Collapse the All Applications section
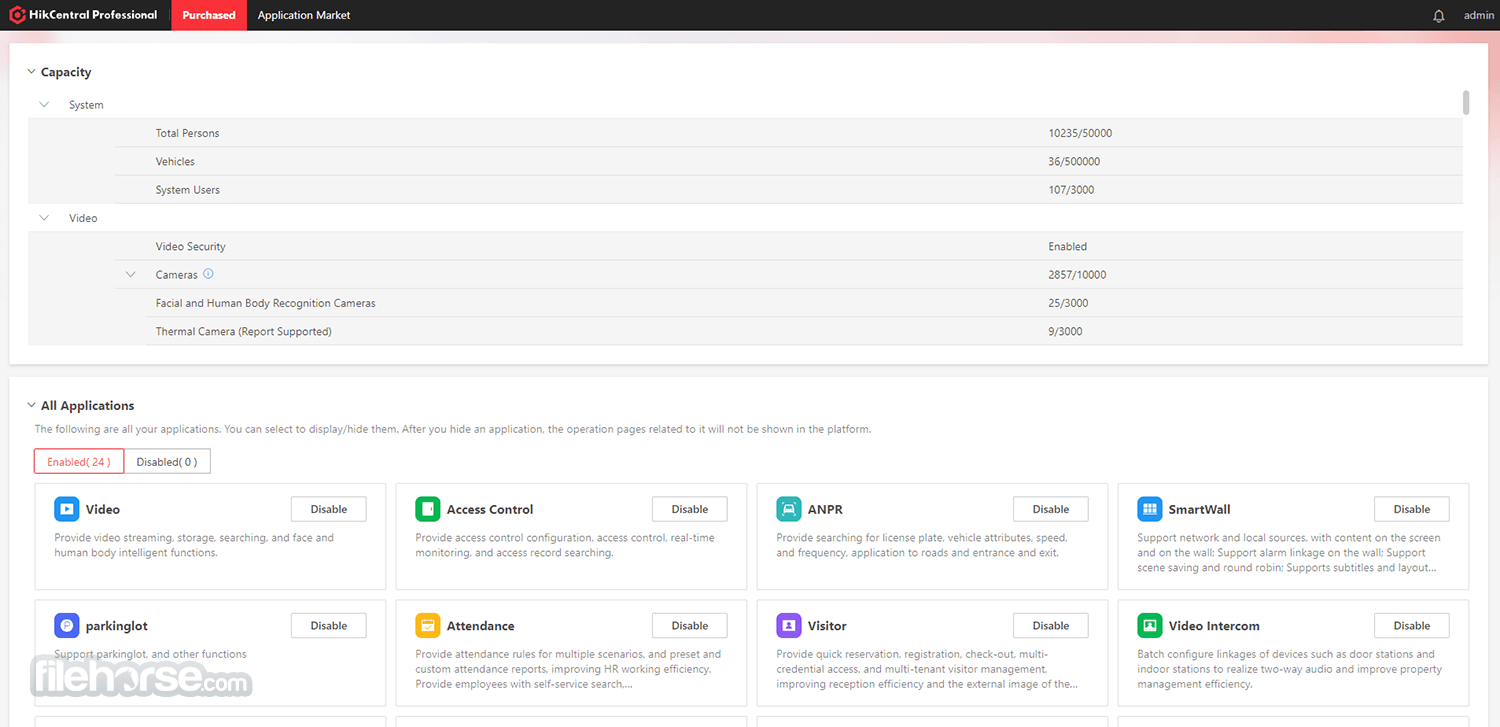Screen dimensions: 1500x727 click(31, 405)
